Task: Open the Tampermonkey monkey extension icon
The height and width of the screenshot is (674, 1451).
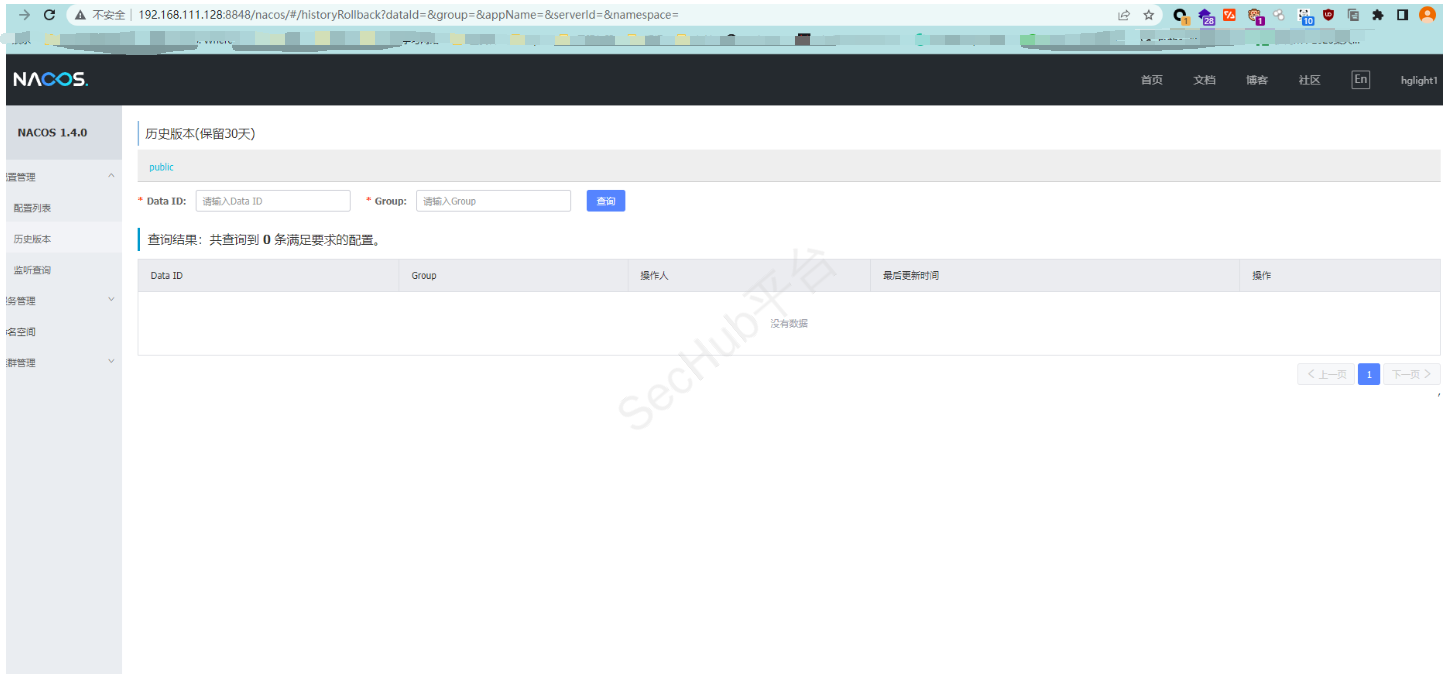Action: pos(1255,15)
